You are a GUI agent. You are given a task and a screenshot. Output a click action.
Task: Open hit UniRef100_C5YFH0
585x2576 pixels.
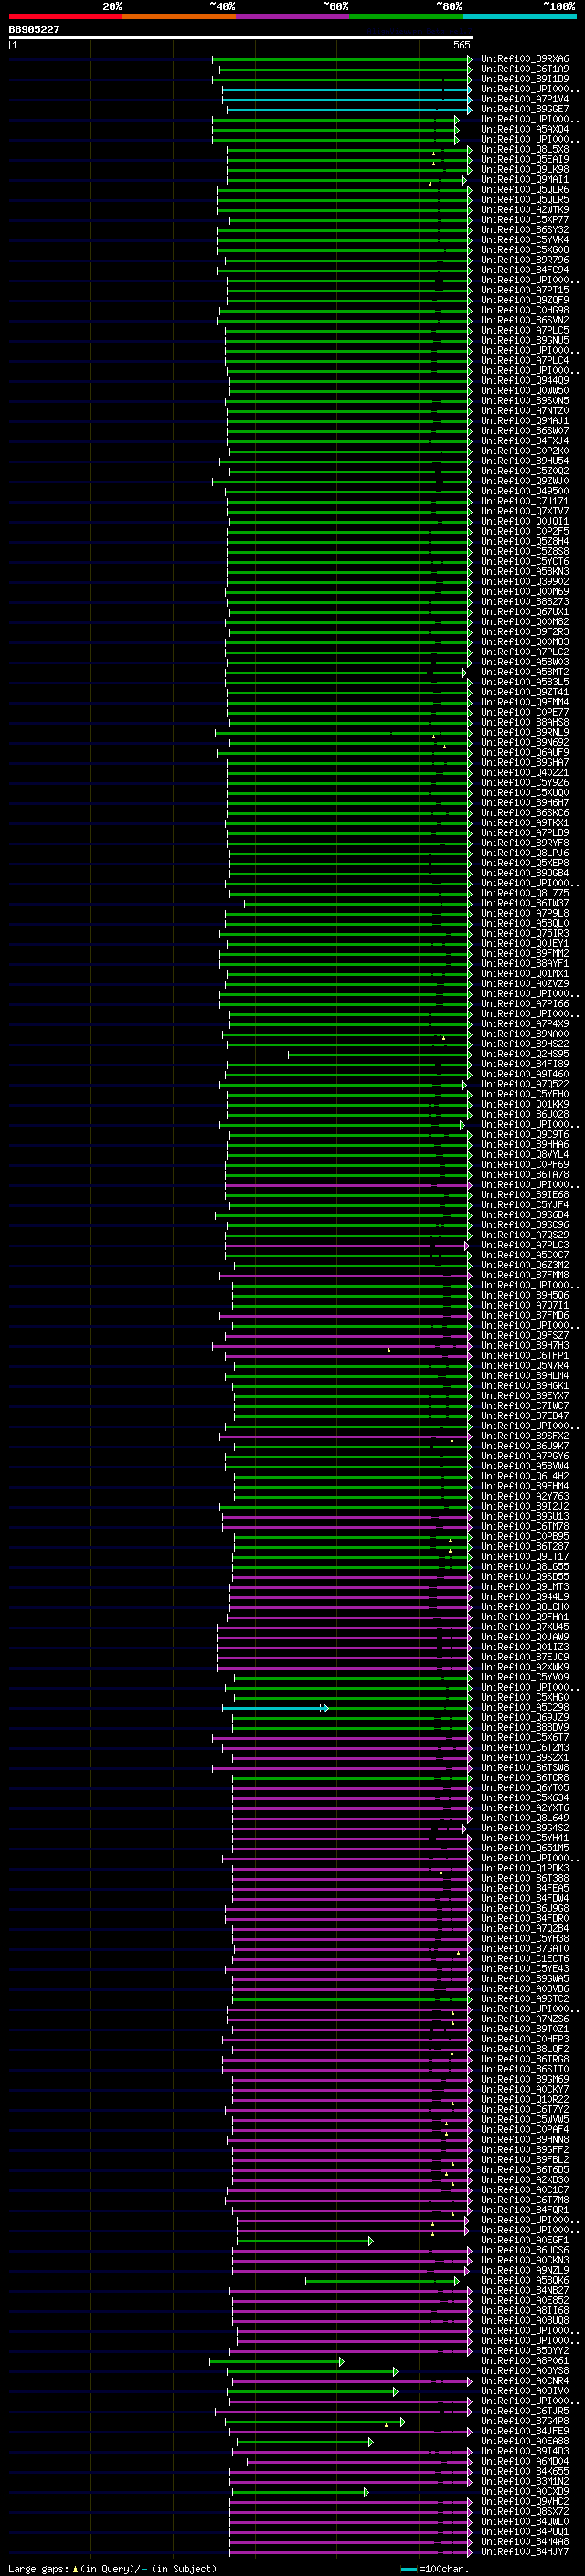pyautogui.click(x=525, y=1094)
